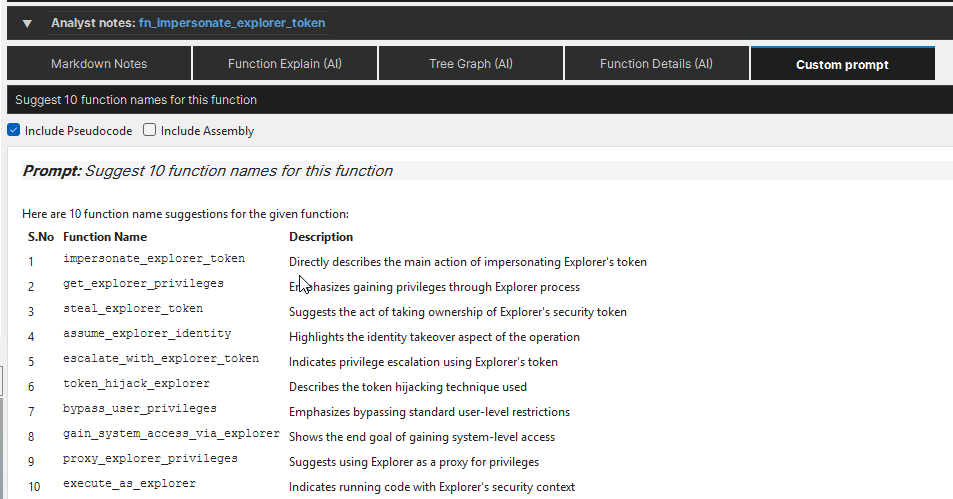Click token_hijack_explorer function name
The image size is (953, 499).
(136, 383)
